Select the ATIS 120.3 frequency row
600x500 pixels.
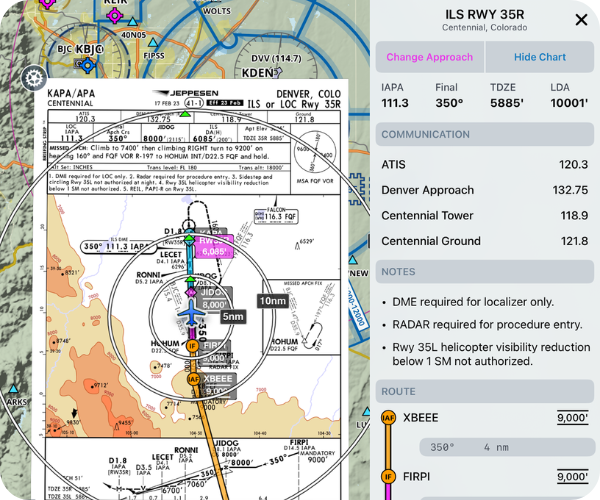coord(484,164)
